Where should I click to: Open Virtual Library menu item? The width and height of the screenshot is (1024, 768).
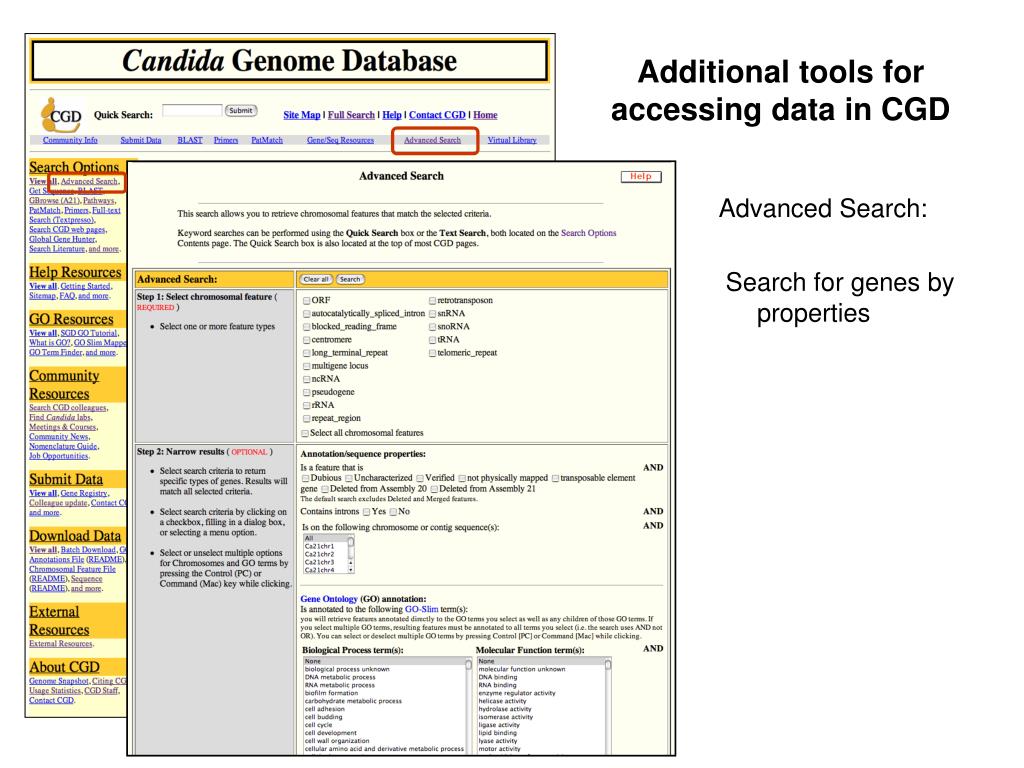(x=512, y=140)
